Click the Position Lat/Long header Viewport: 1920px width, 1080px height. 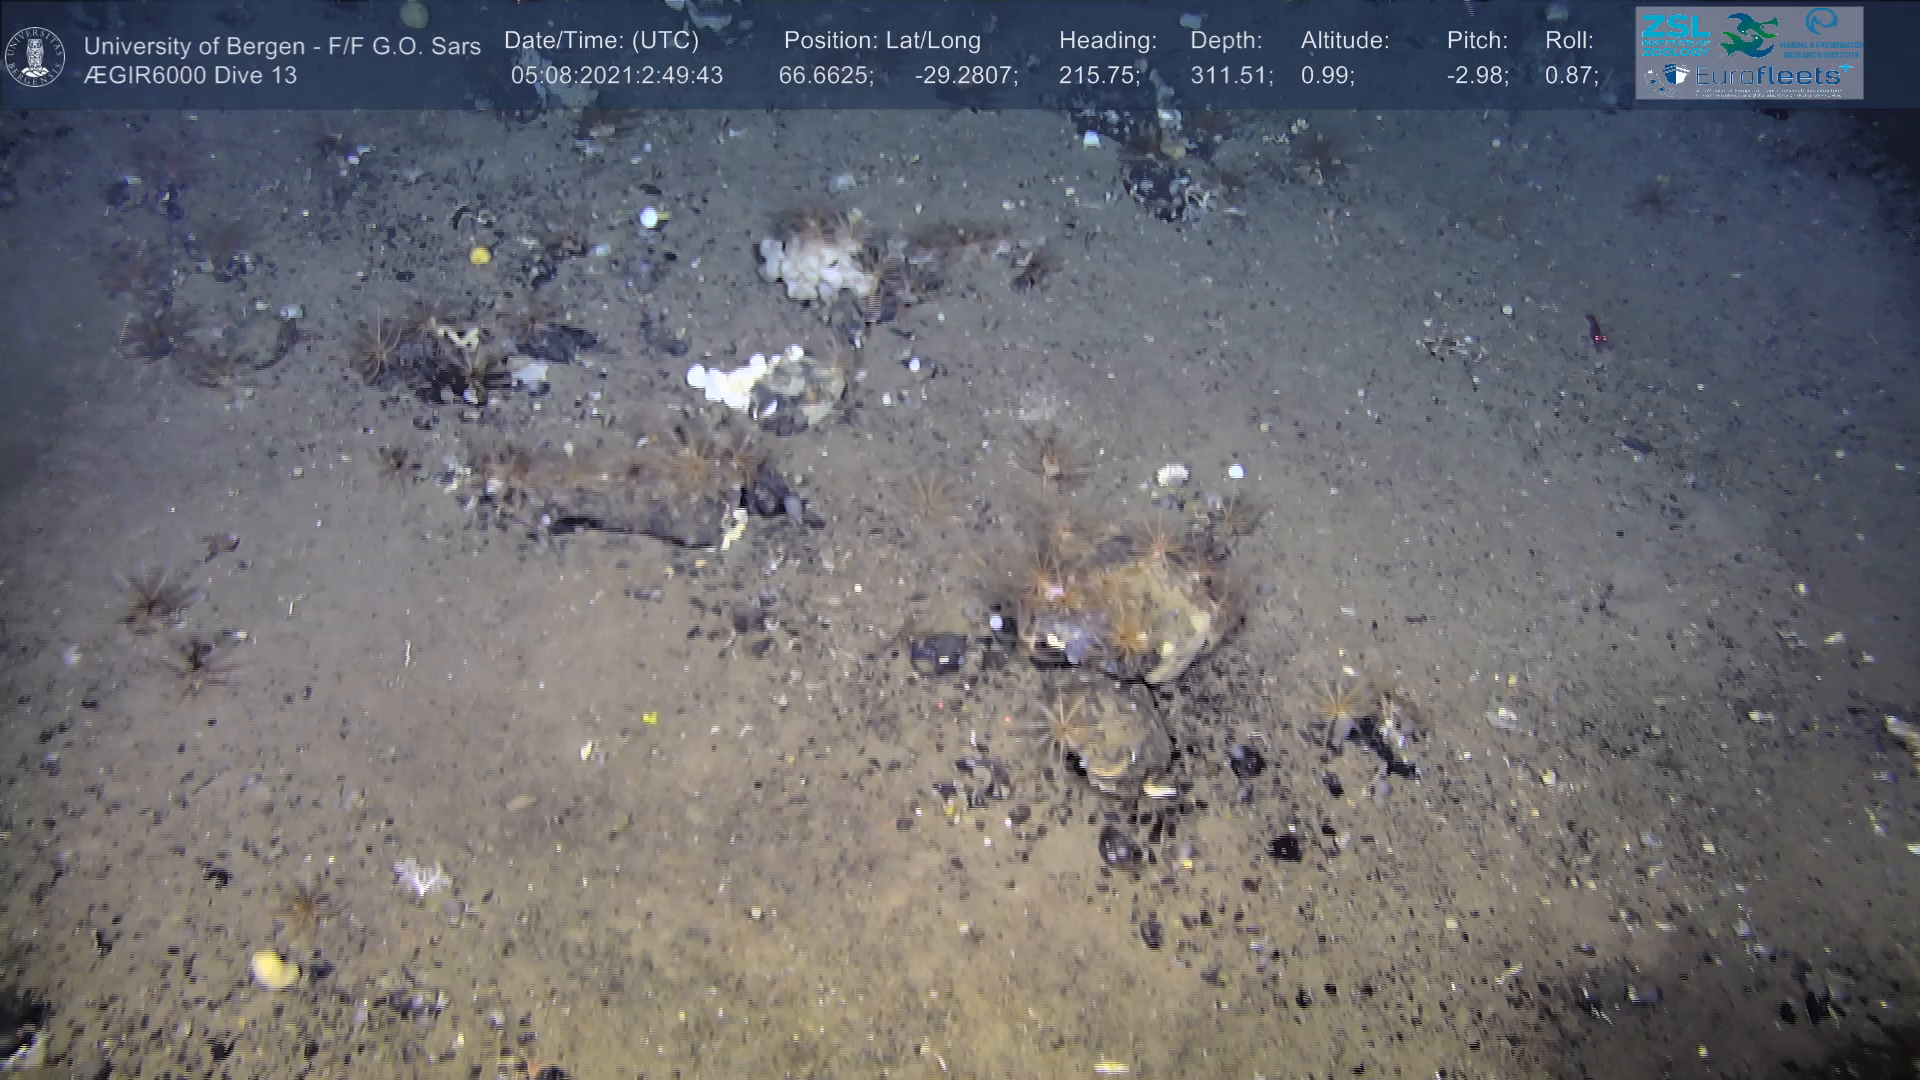pyautogui.click(x=882, y=40)
